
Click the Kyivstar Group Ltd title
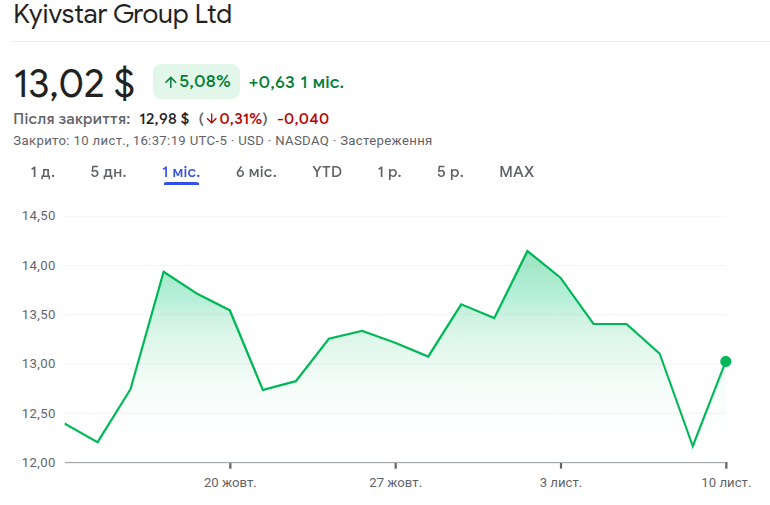122,16
